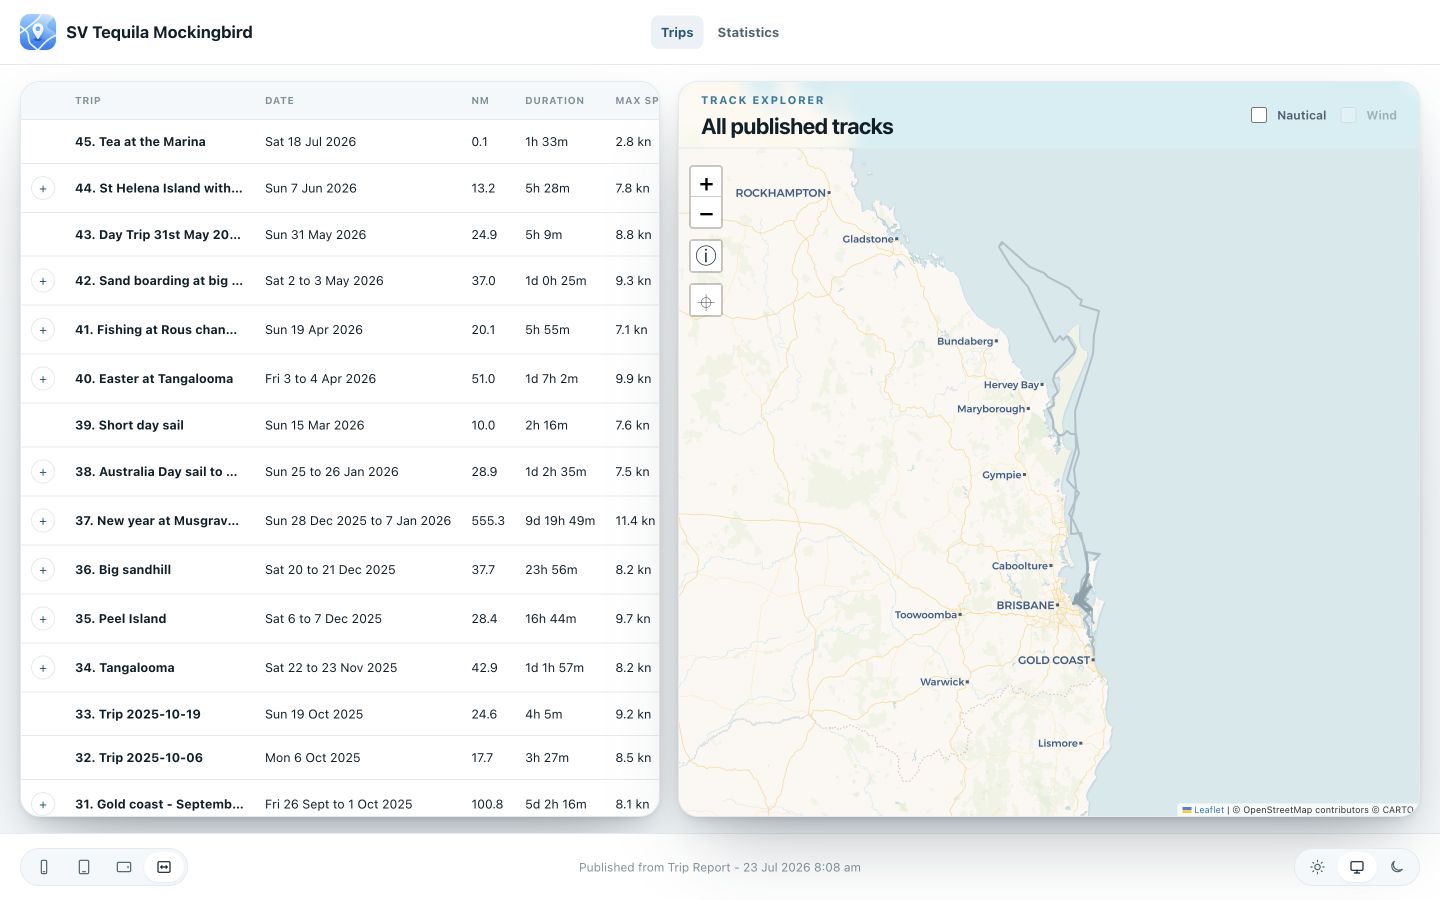Zoom out on the track map
This screenshot has width=1440, height=900.
pos(706,213)
